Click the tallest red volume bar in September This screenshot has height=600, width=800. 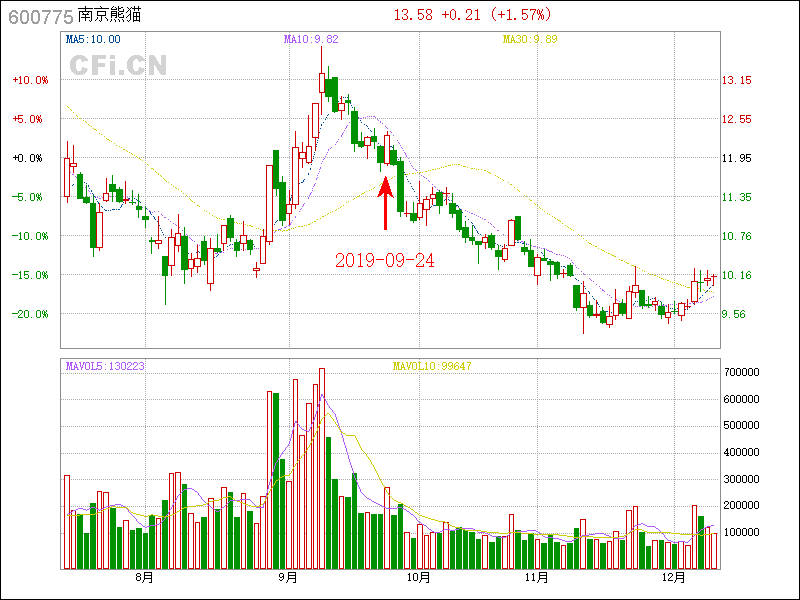[322, 468]
